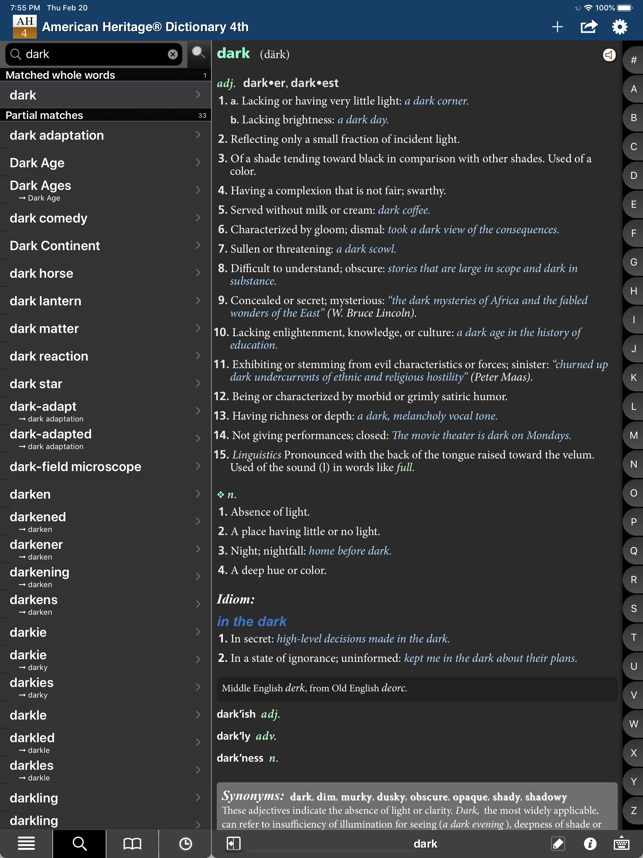Collapse the sidebar using the panel icon
643x858 pixels.
pos(233,843)
